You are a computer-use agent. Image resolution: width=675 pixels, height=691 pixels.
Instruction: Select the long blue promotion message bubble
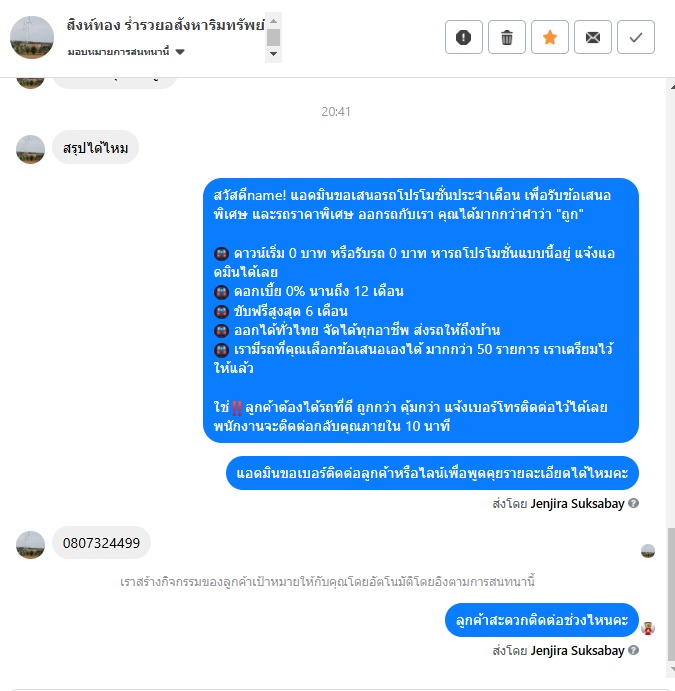tap(421, 310)
